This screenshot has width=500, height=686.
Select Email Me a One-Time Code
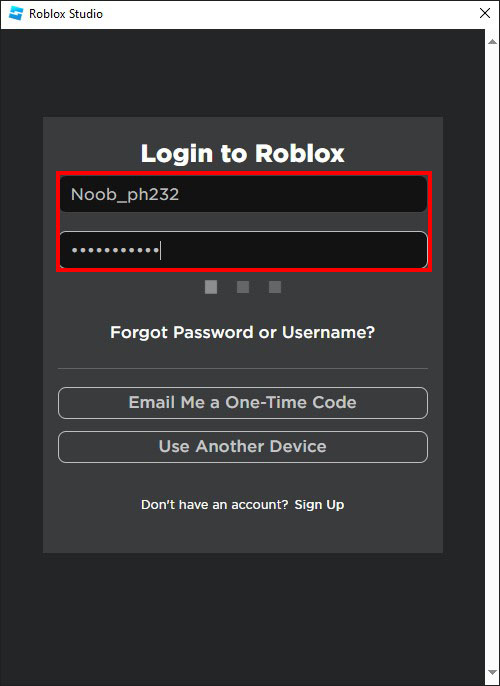tap(243, 403)
